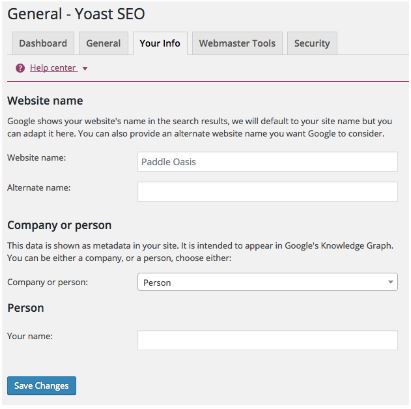The width and height of the screenshot is (411, 409).
Task: Save the settings with Save Changes
Action: coord(41,386)
